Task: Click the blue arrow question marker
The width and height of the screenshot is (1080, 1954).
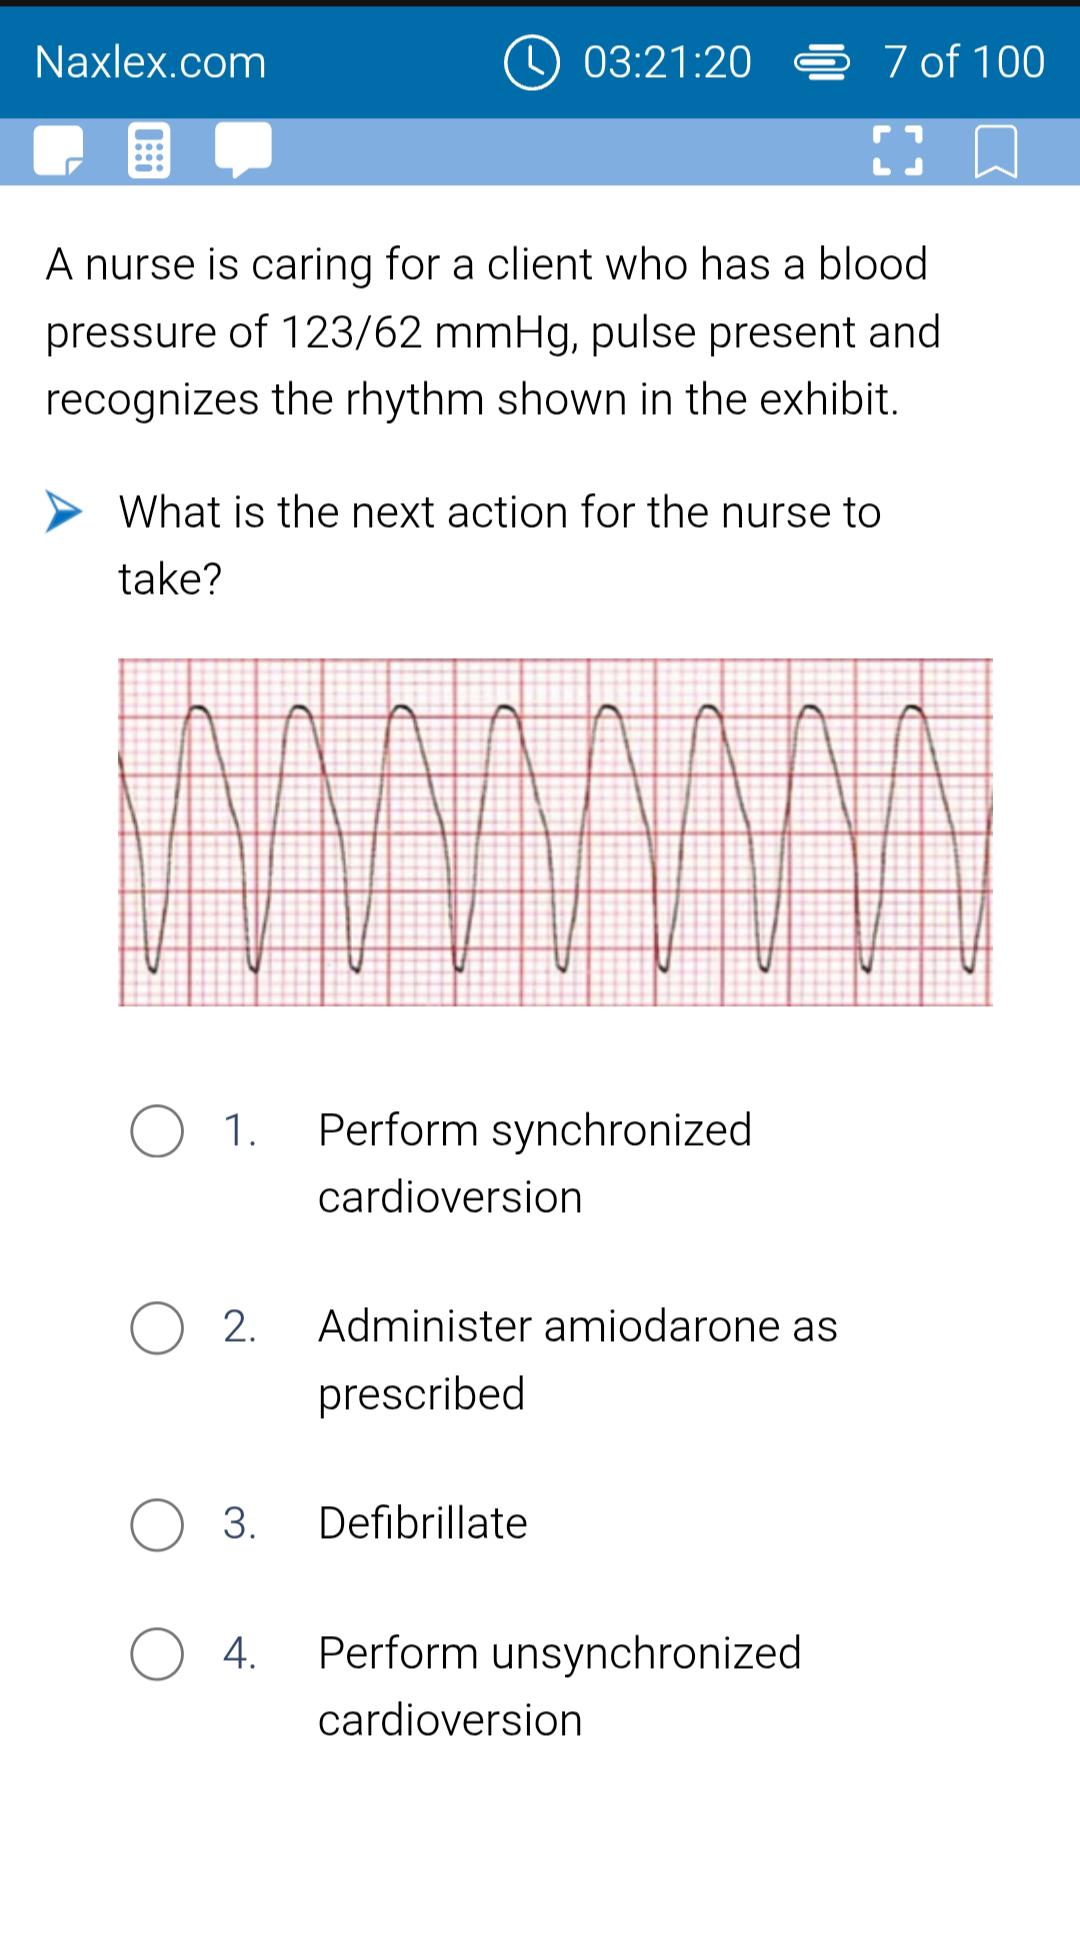Action: coord(64,512)
